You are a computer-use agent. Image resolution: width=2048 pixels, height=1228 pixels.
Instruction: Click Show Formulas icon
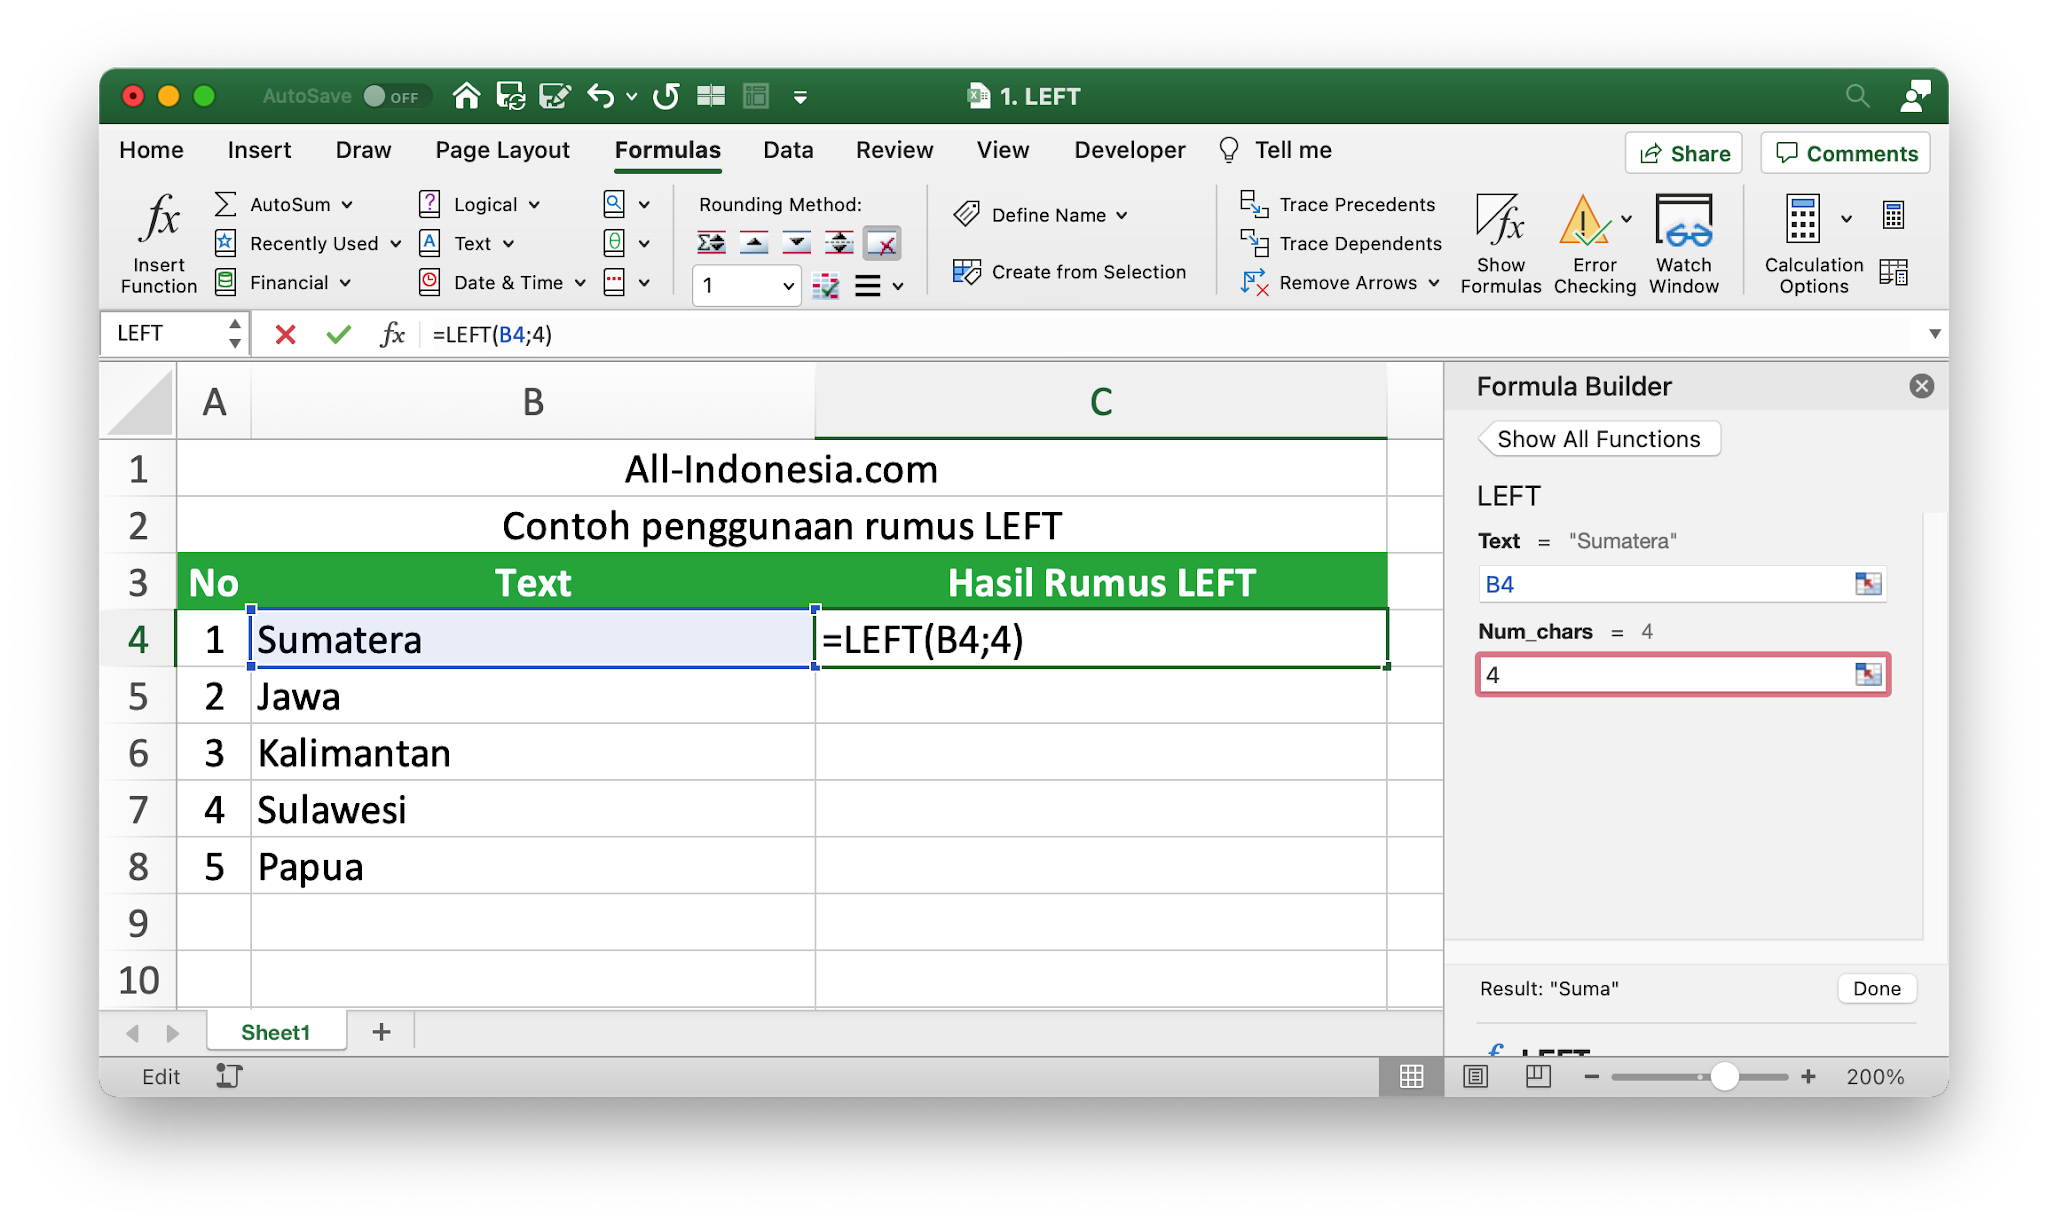click(1500, 221)
